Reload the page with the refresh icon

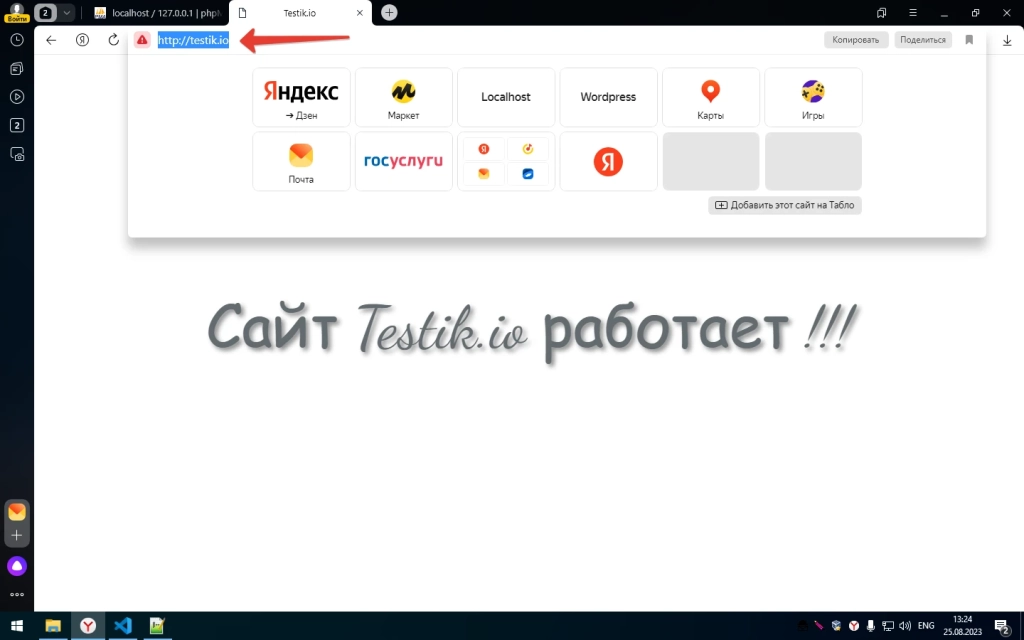click(113, 40)
